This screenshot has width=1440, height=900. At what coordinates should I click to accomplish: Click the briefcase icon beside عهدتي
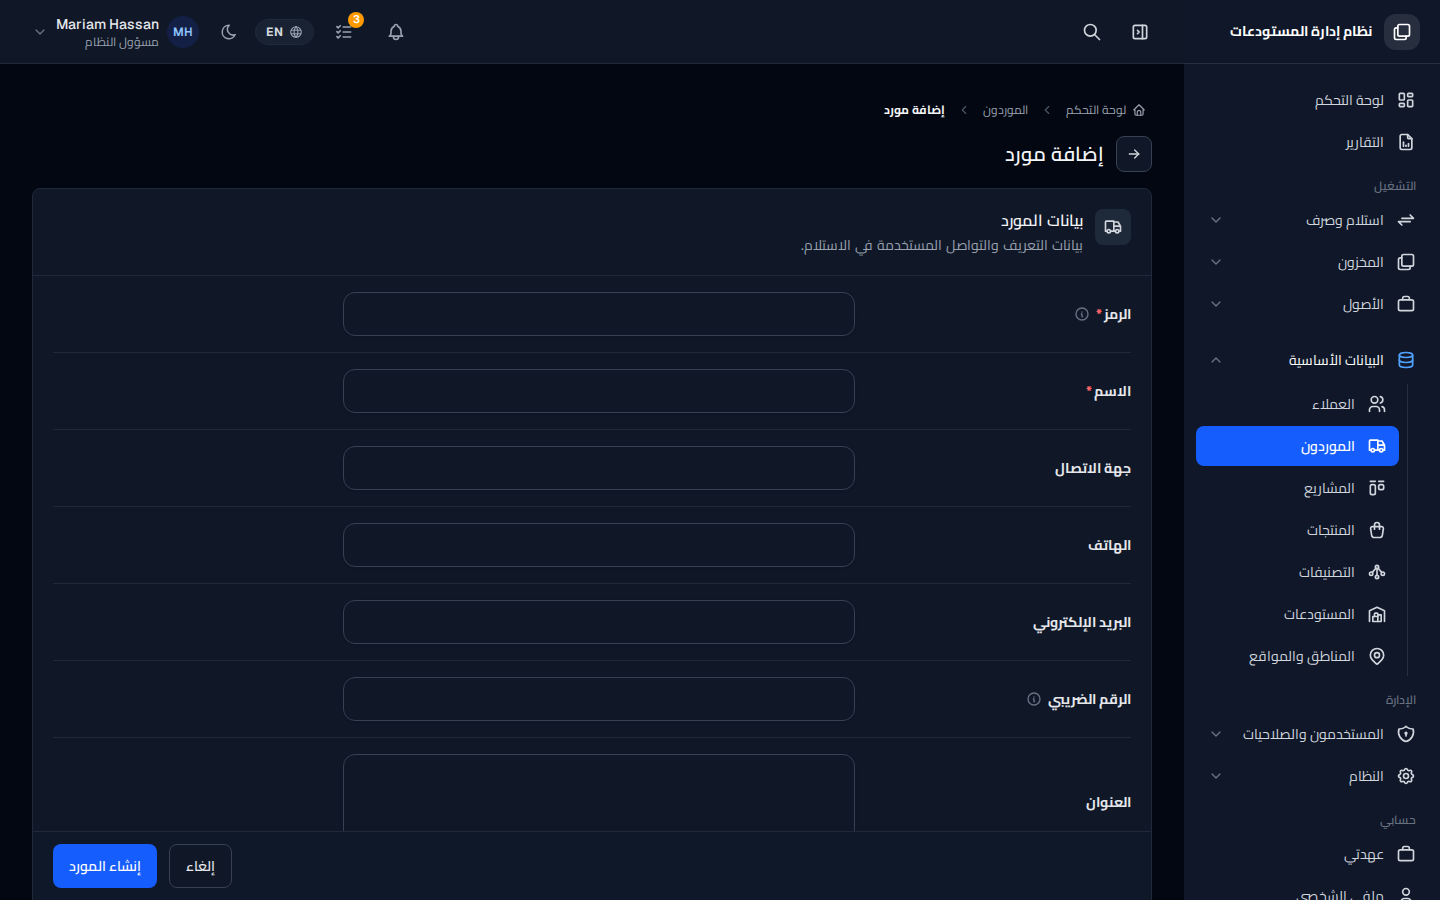(1406, 854)
